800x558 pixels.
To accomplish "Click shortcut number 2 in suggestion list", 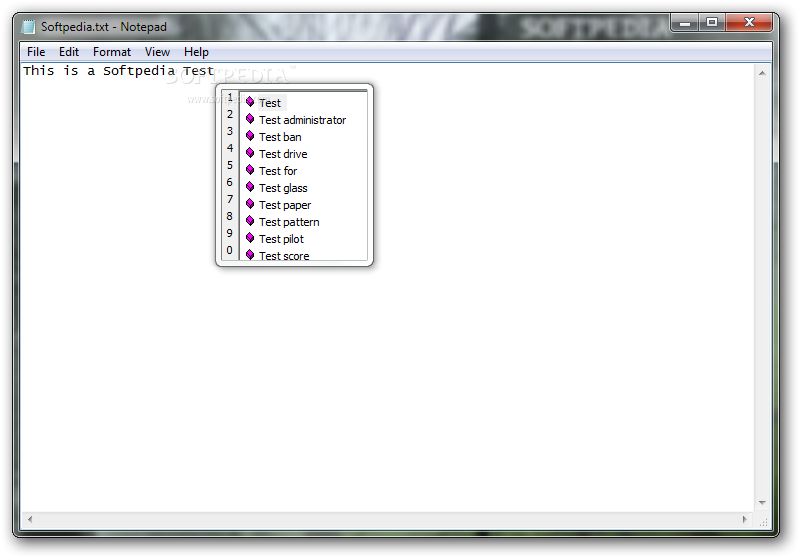I will coord(230,114).
